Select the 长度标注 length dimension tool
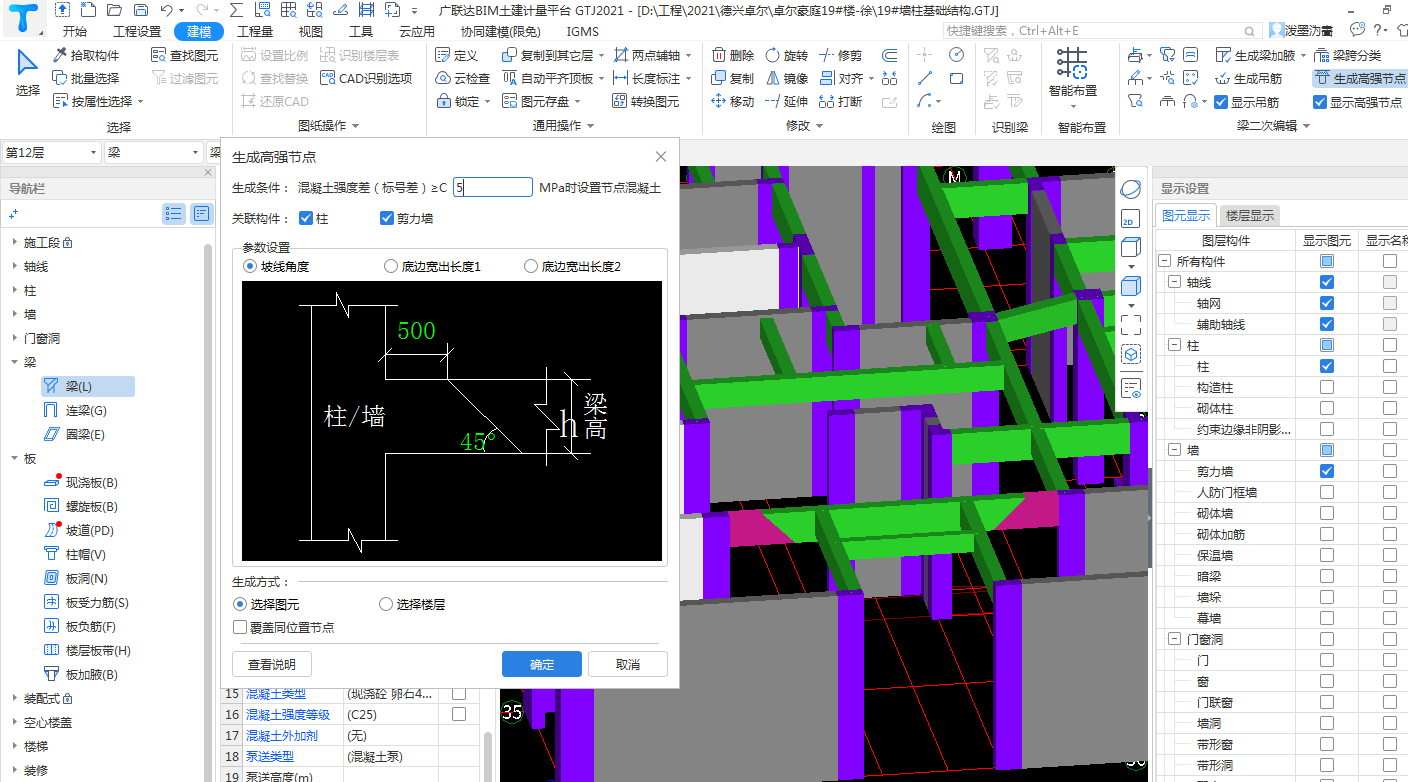This screenshot has height=782, width=1408. (648, 78)
